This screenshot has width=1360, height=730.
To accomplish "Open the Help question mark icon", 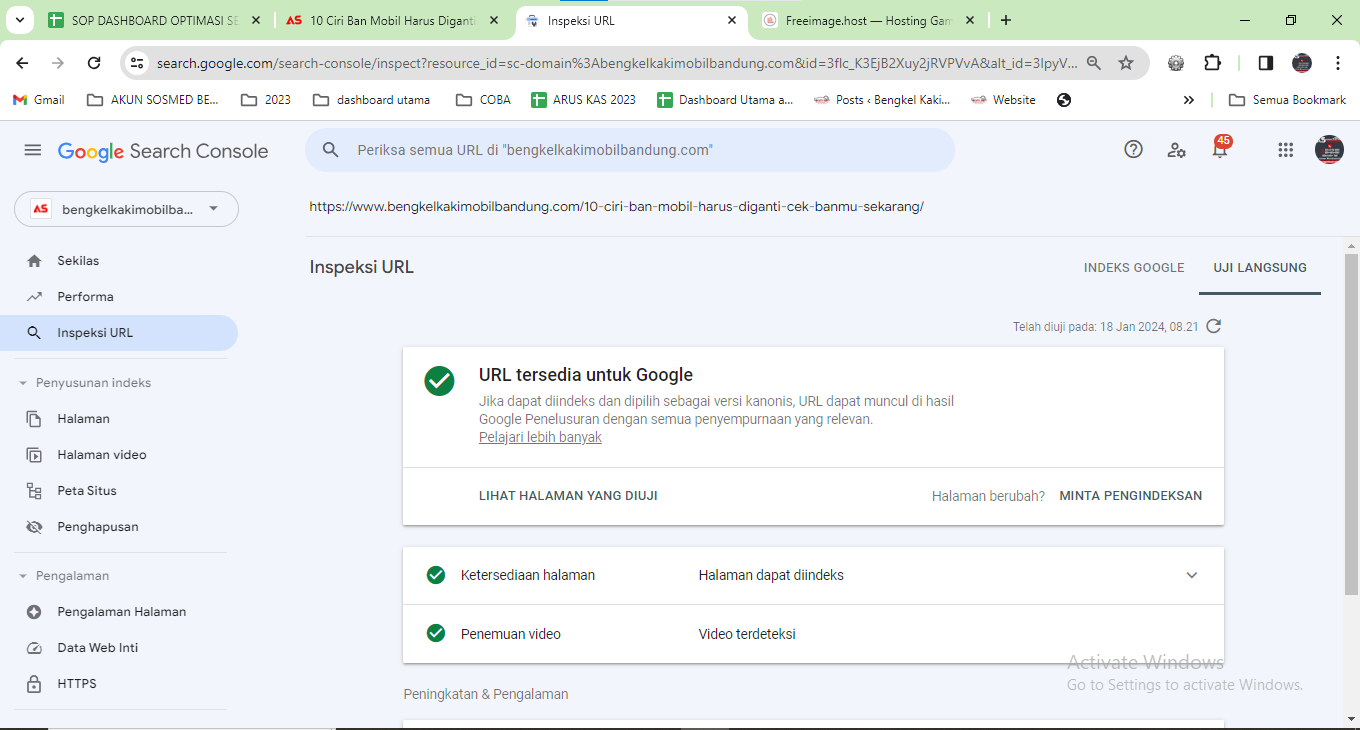I will coord(1133,150).
